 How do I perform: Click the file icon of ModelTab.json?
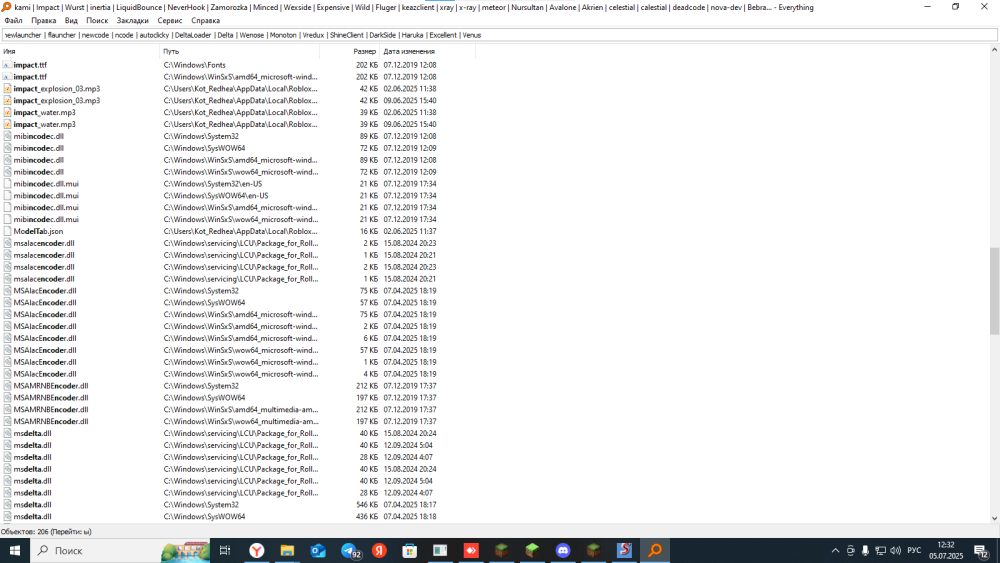click(7, 231)
